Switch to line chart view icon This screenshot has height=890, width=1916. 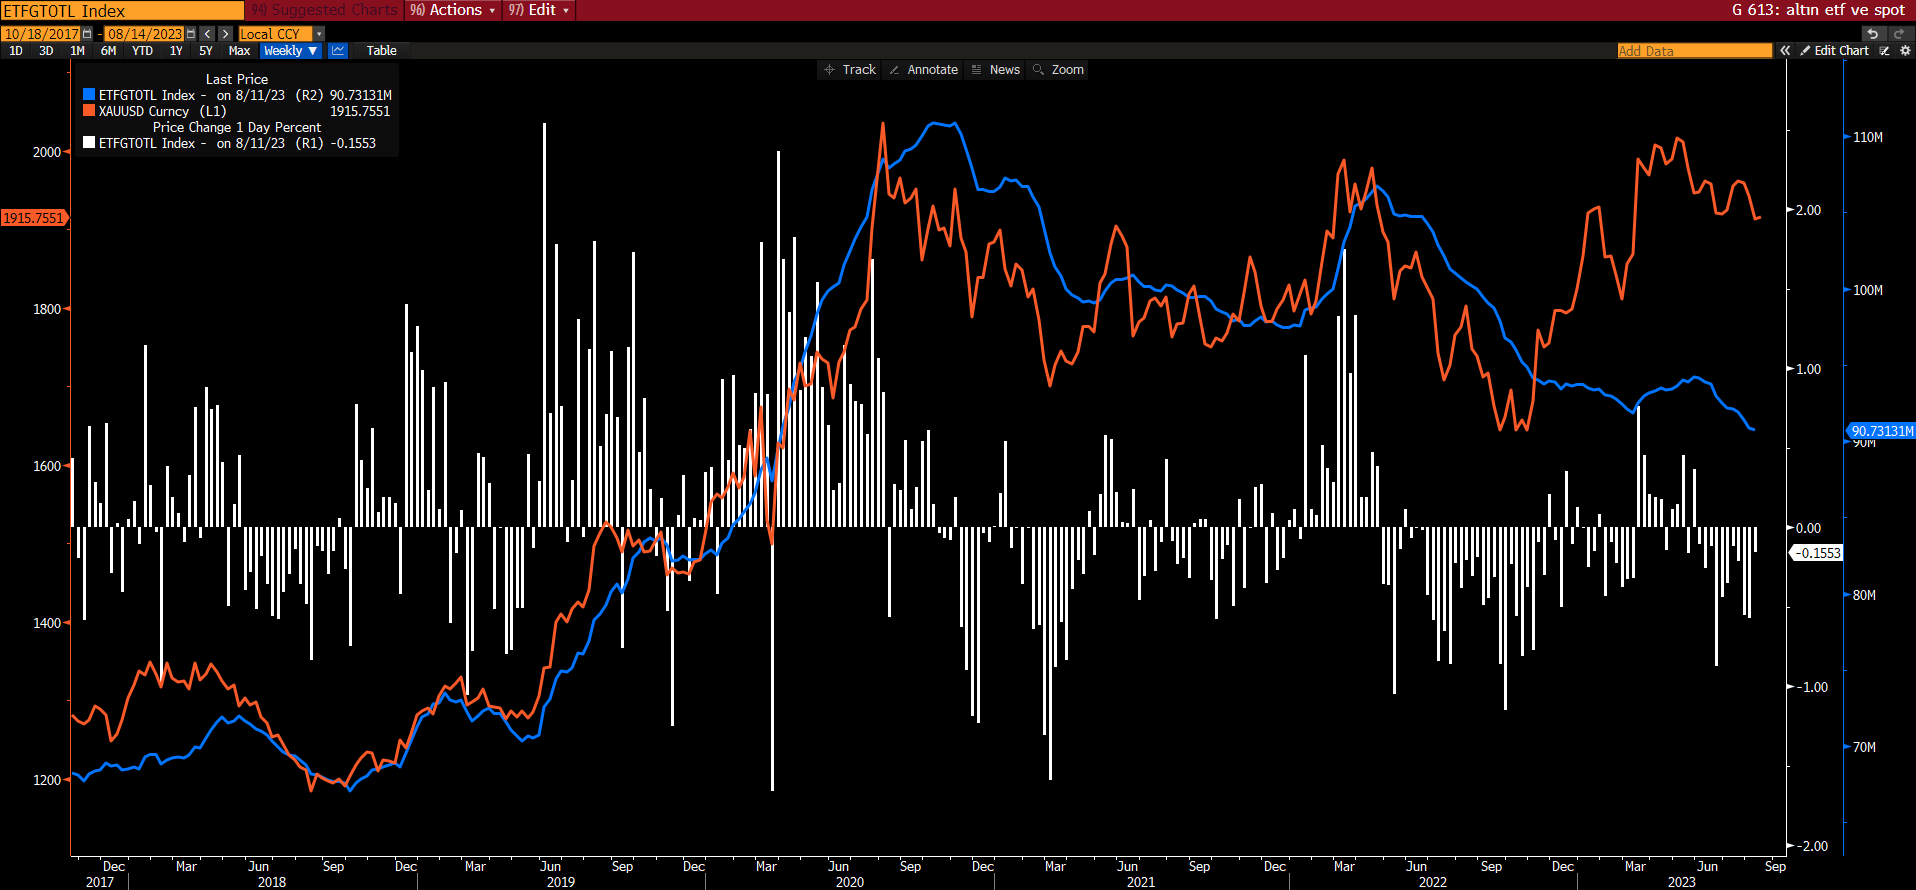coord(338,50)
